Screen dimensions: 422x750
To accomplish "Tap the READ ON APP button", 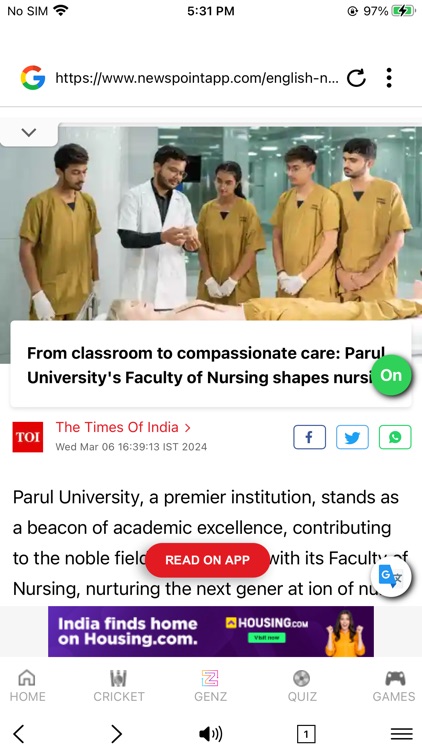I will (x=207, y=560).
